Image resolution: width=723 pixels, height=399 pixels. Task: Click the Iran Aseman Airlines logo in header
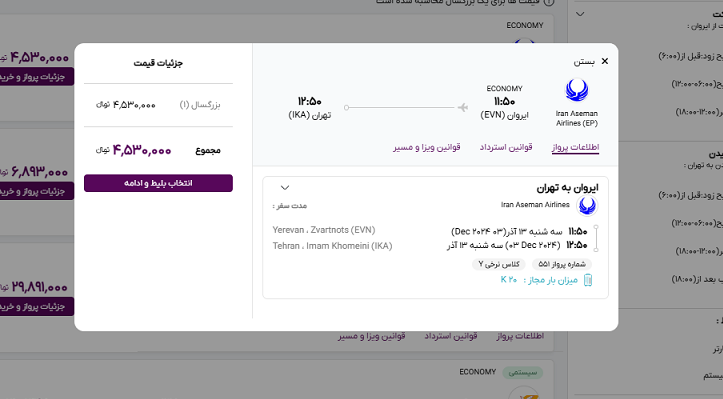pyautogui.click(x=576, y=90)
